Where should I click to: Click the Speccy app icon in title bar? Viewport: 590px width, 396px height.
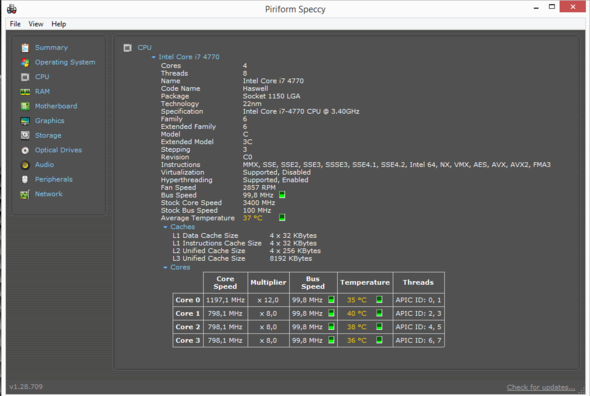point(12,9)
